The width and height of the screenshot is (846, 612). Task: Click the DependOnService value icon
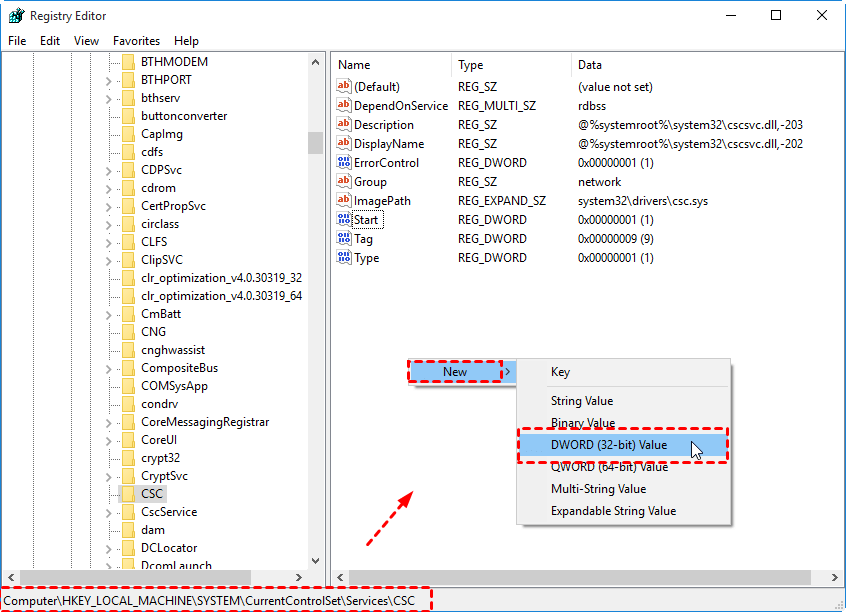click(344, 105)
